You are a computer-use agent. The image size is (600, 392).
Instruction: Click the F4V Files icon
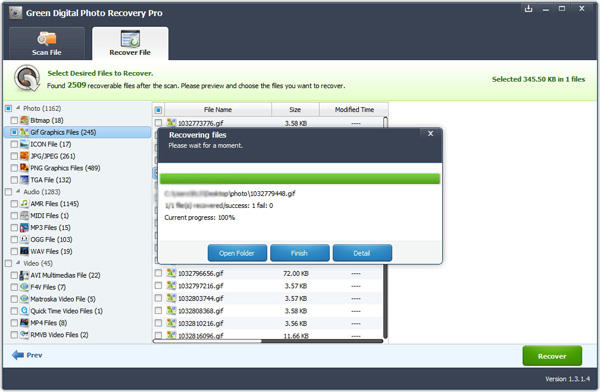pyautogui.click(x=24, y=287)
